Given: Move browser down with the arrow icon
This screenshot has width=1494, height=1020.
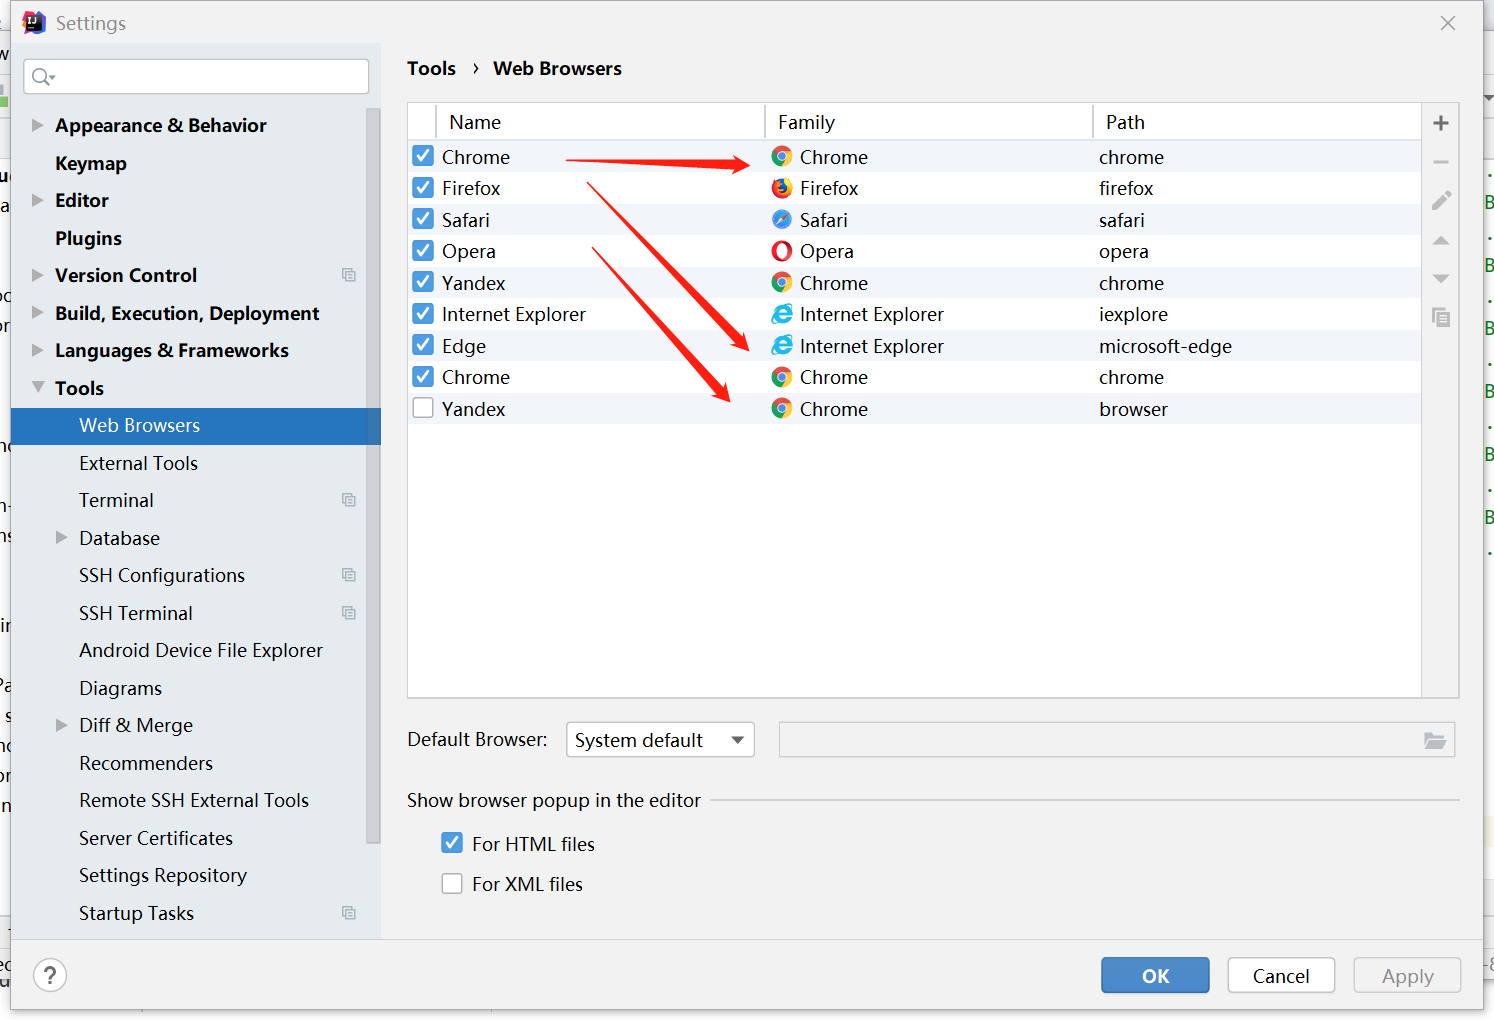Looking at the screenshot, I should point(1440,279).
